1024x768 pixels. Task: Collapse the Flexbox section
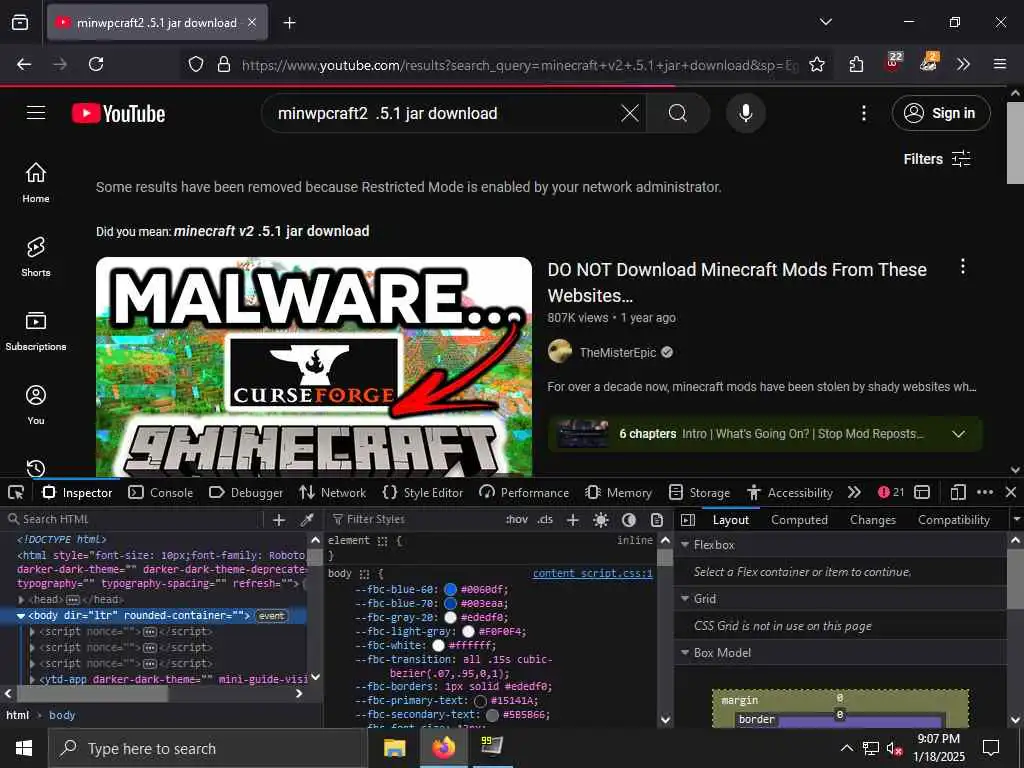point(685,545)
